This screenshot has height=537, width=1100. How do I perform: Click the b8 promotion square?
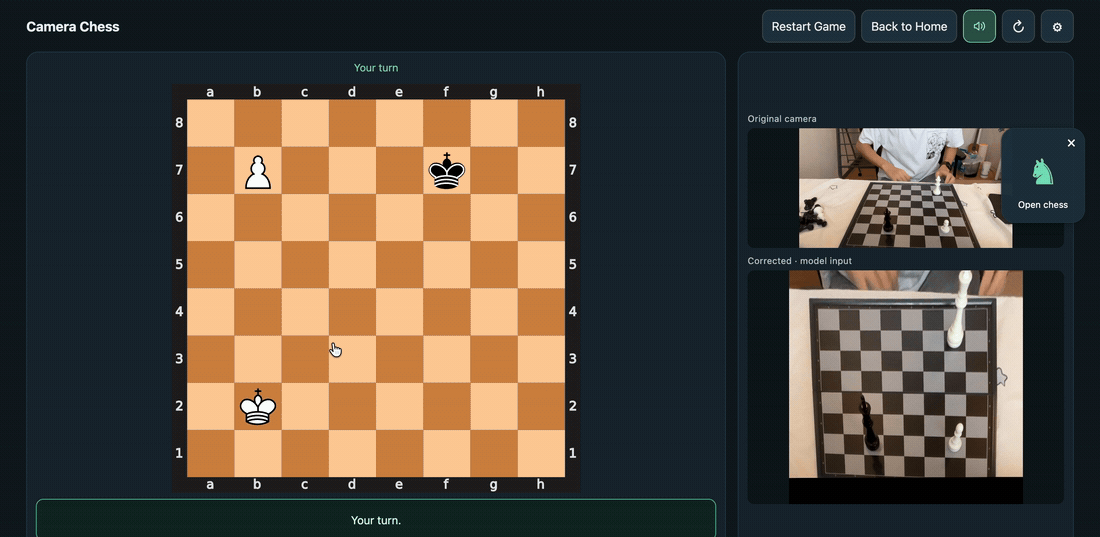257,123
